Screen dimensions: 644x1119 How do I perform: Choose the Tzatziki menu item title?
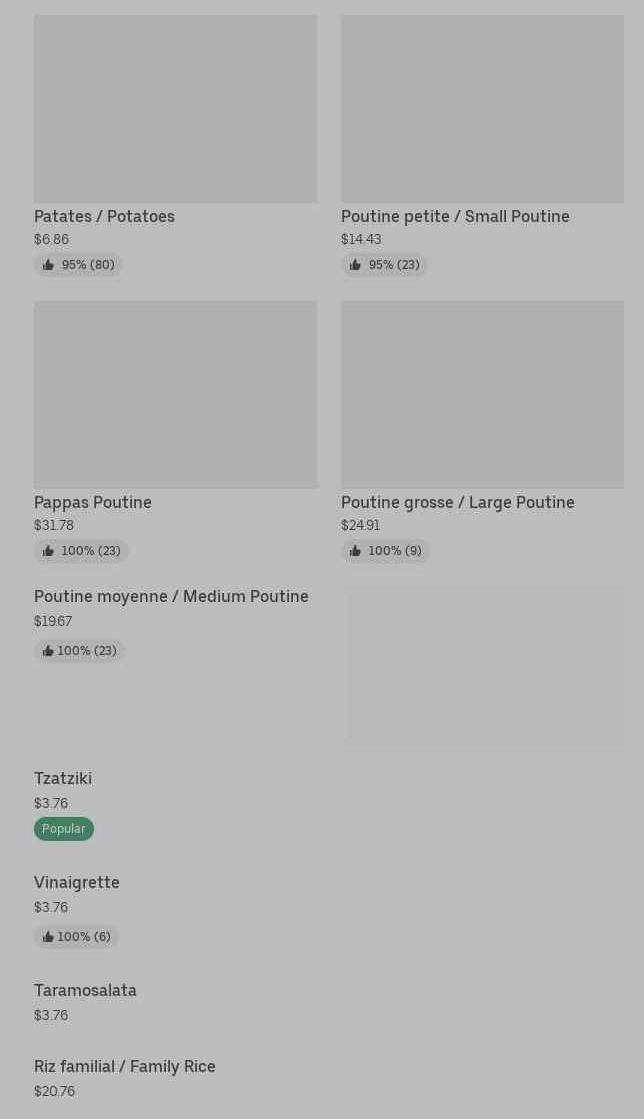(x=63, y=778)
